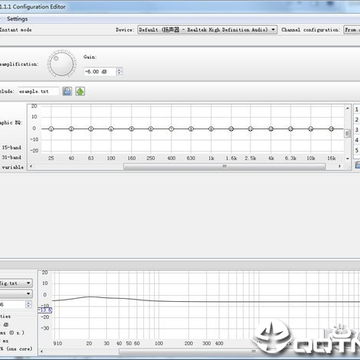The width and height of the screenshot is (360, 360).
Task: Select row 2 in the EQ band table
Action: [x=357, y=120]
